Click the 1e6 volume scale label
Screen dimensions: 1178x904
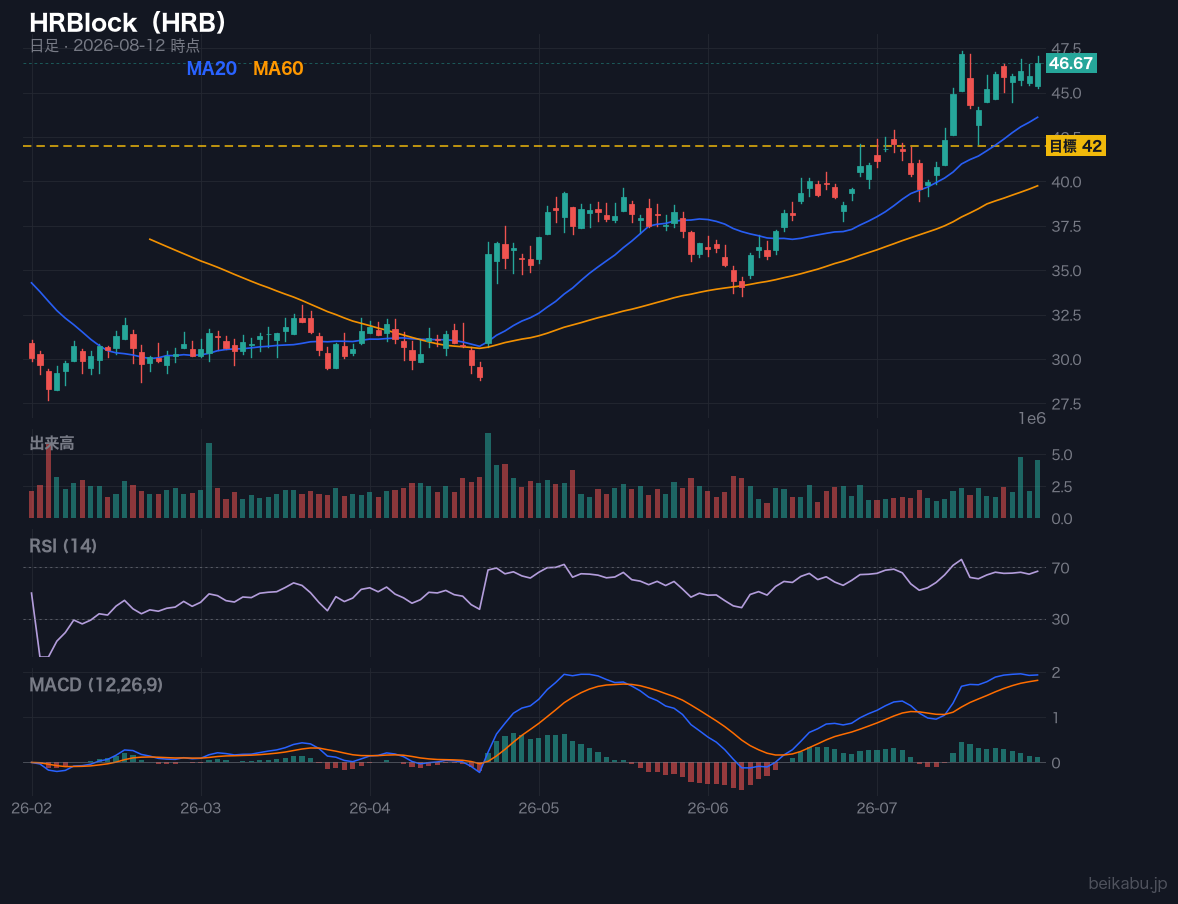click(x=1032, y=419)
